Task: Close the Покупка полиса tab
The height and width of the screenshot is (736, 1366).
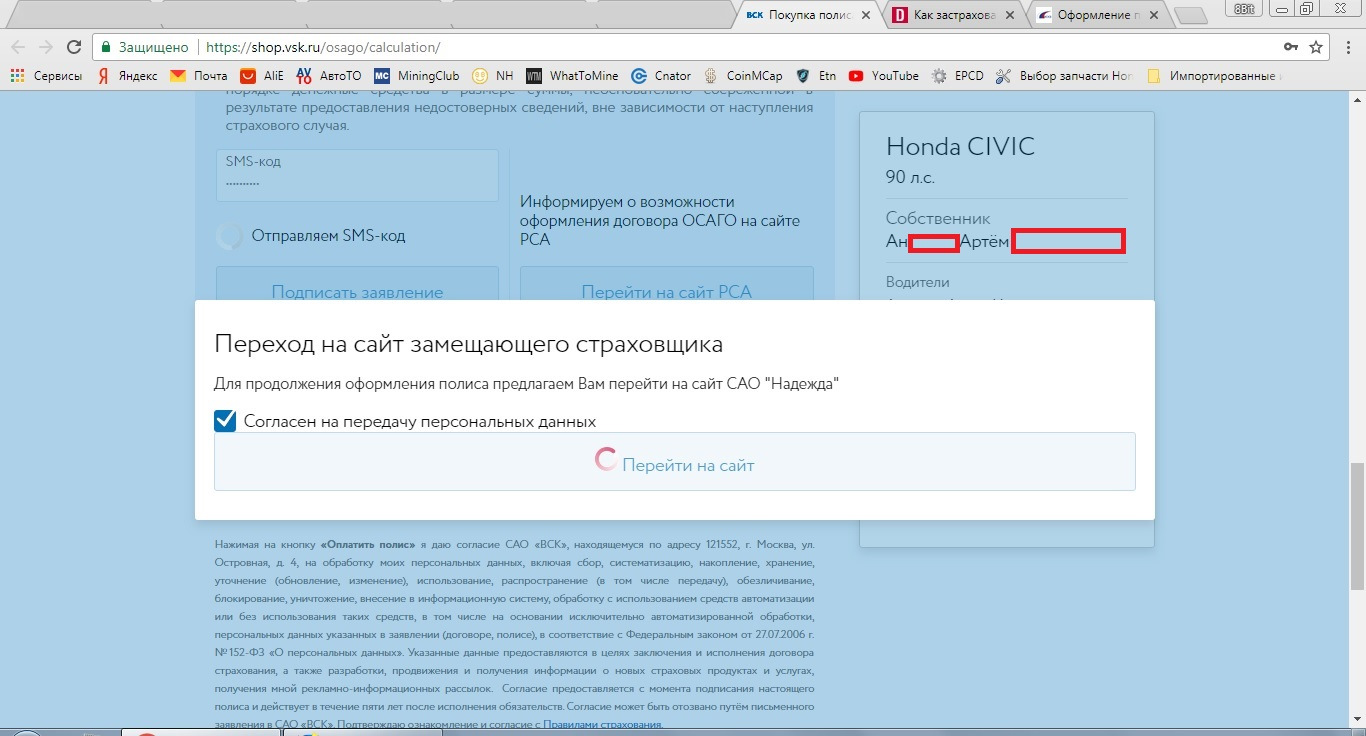Action: 866,15
